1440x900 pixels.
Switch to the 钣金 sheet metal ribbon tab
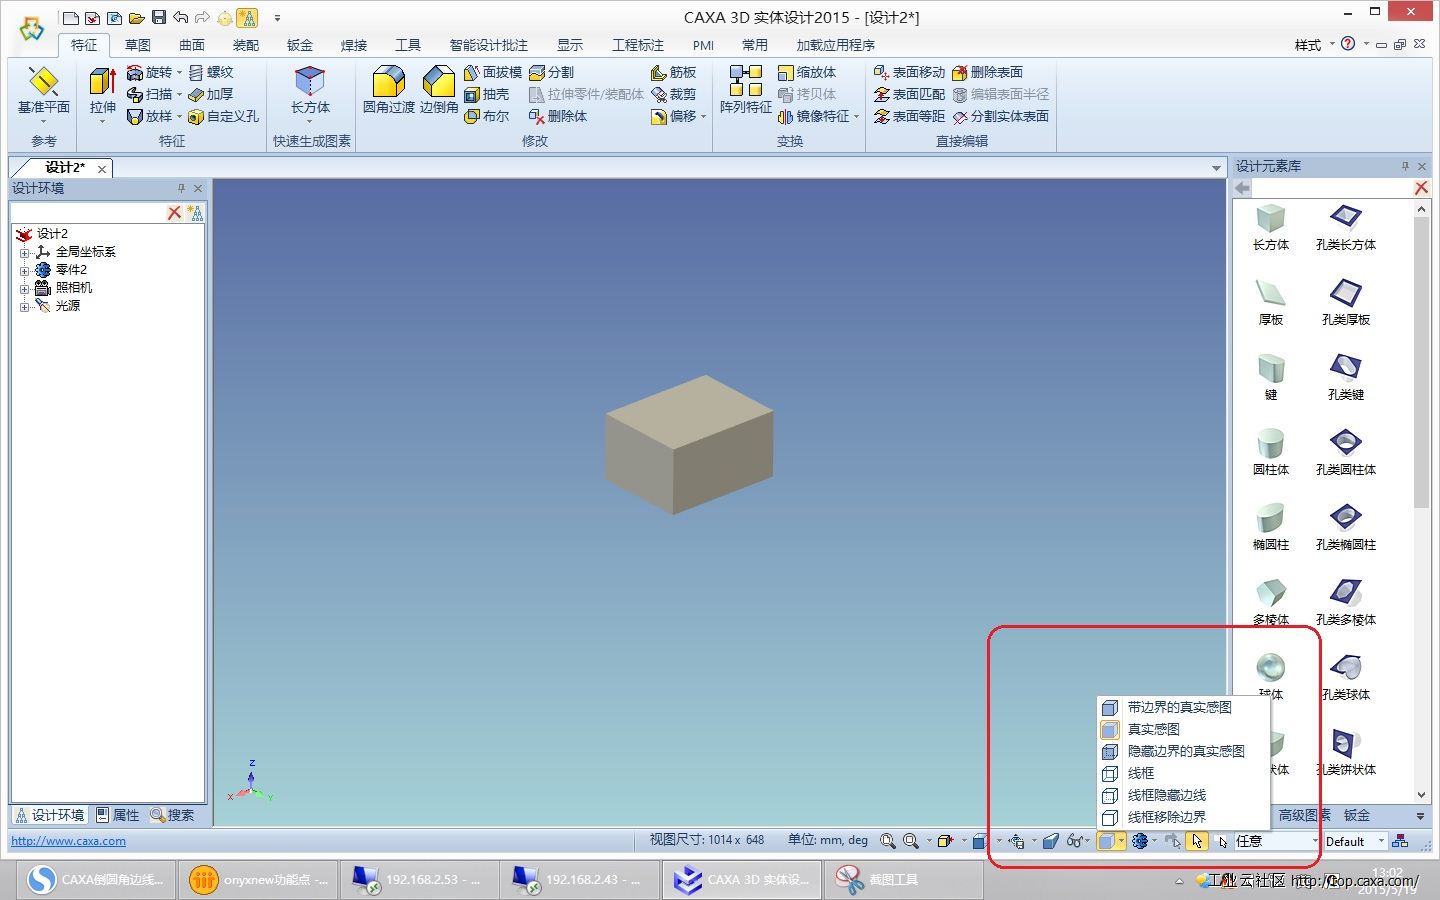pyautogui.click(x=300, y=45)
